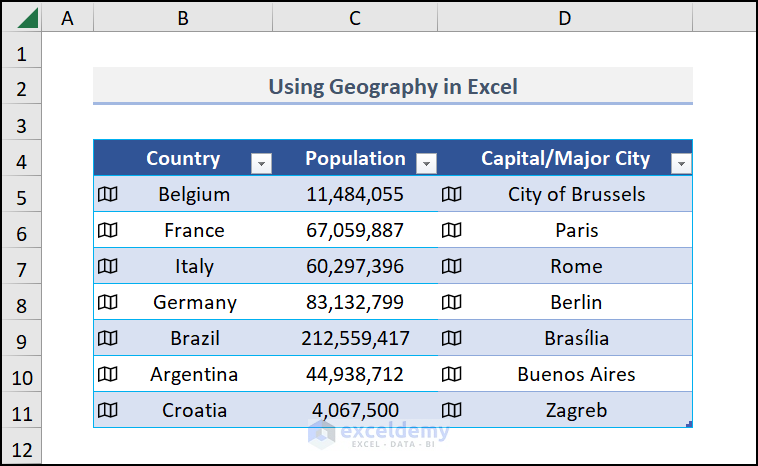
Task: Select the Rome cell
Action: tap(576, 266)
